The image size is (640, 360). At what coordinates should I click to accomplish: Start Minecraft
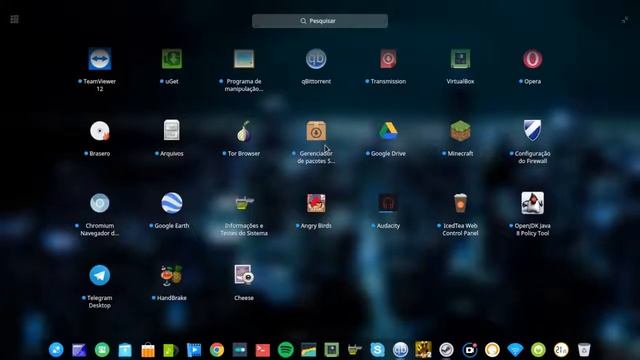click(x=460, y=131)
